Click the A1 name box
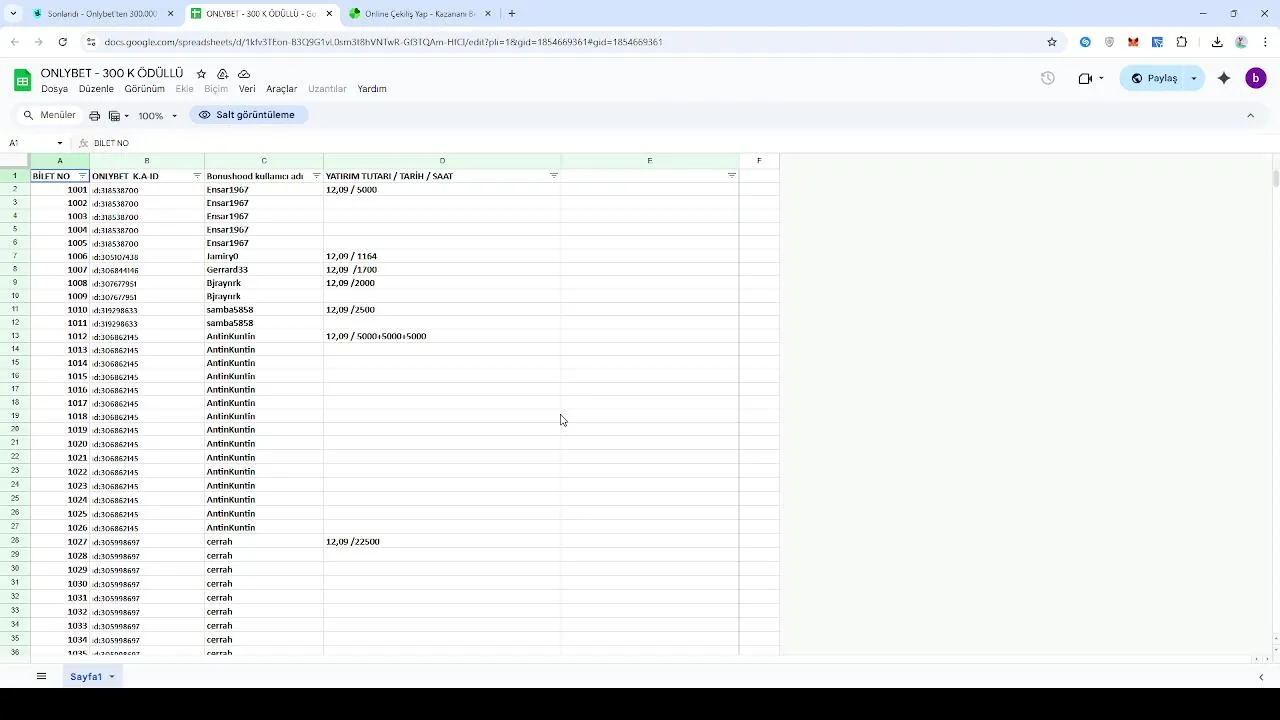 [30, 143]
